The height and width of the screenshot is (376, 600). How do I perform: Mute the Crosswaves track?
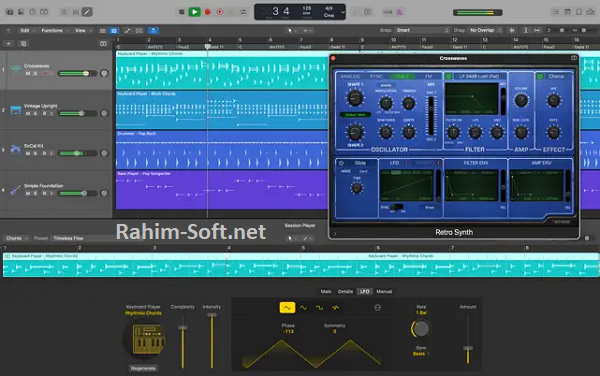tap(28, 73)
